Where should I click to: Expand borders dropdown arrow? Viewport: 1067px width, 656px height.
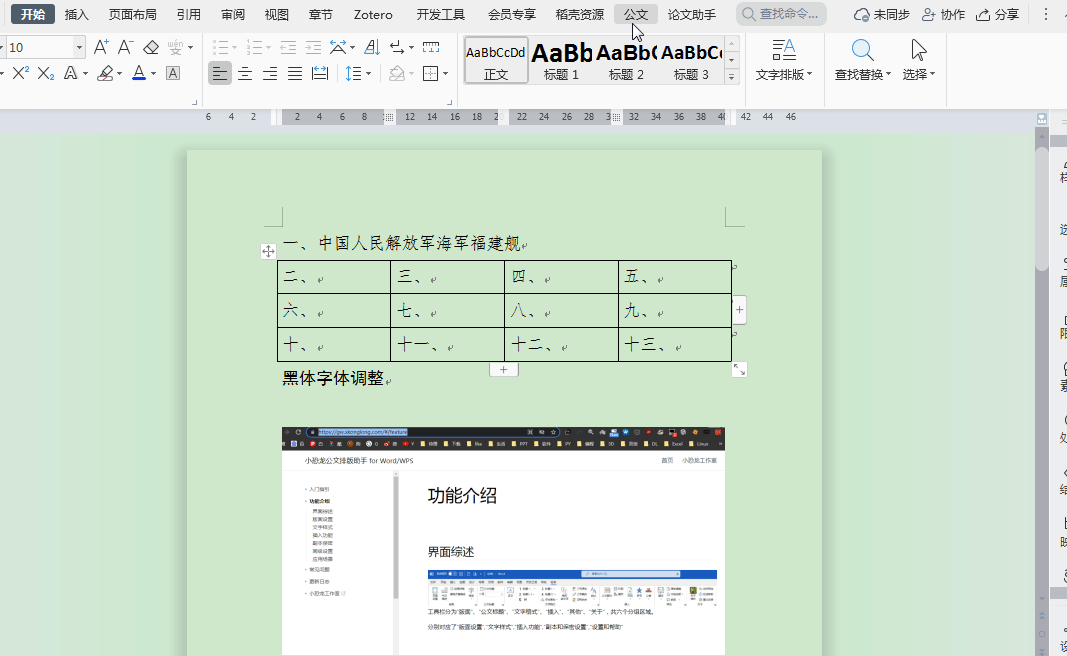point(446,73)
